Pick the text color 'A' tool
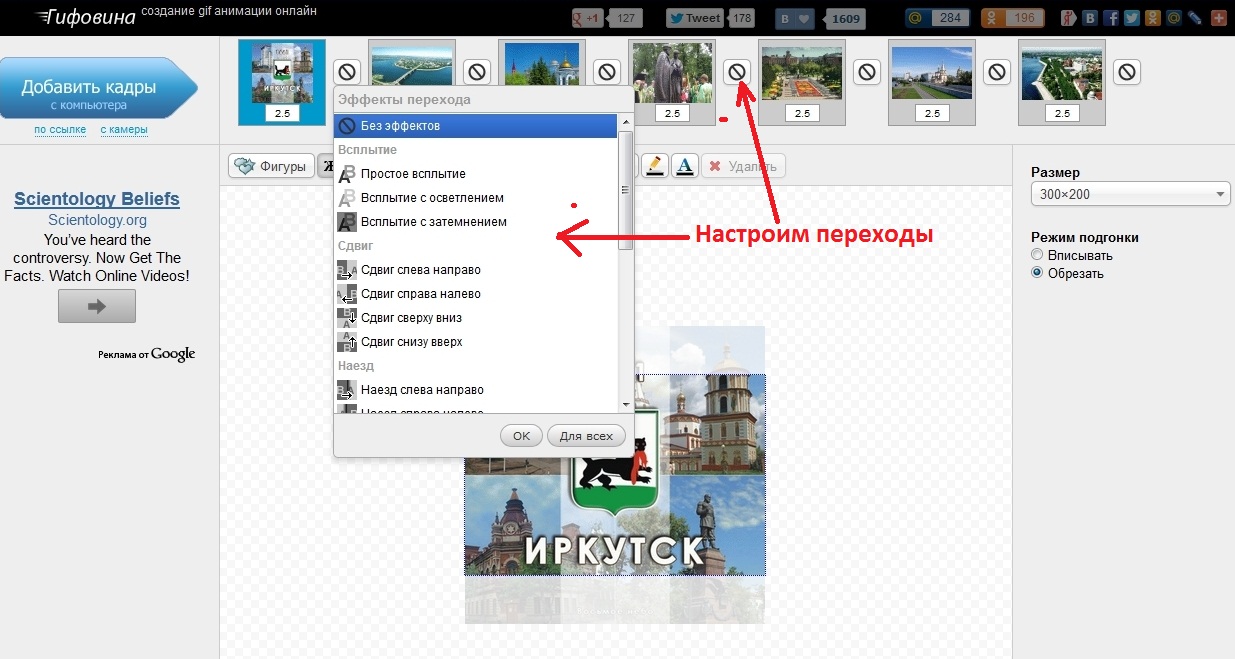Image resolution: width=1235 pixels, height=659 pixels. pos(684,166)
